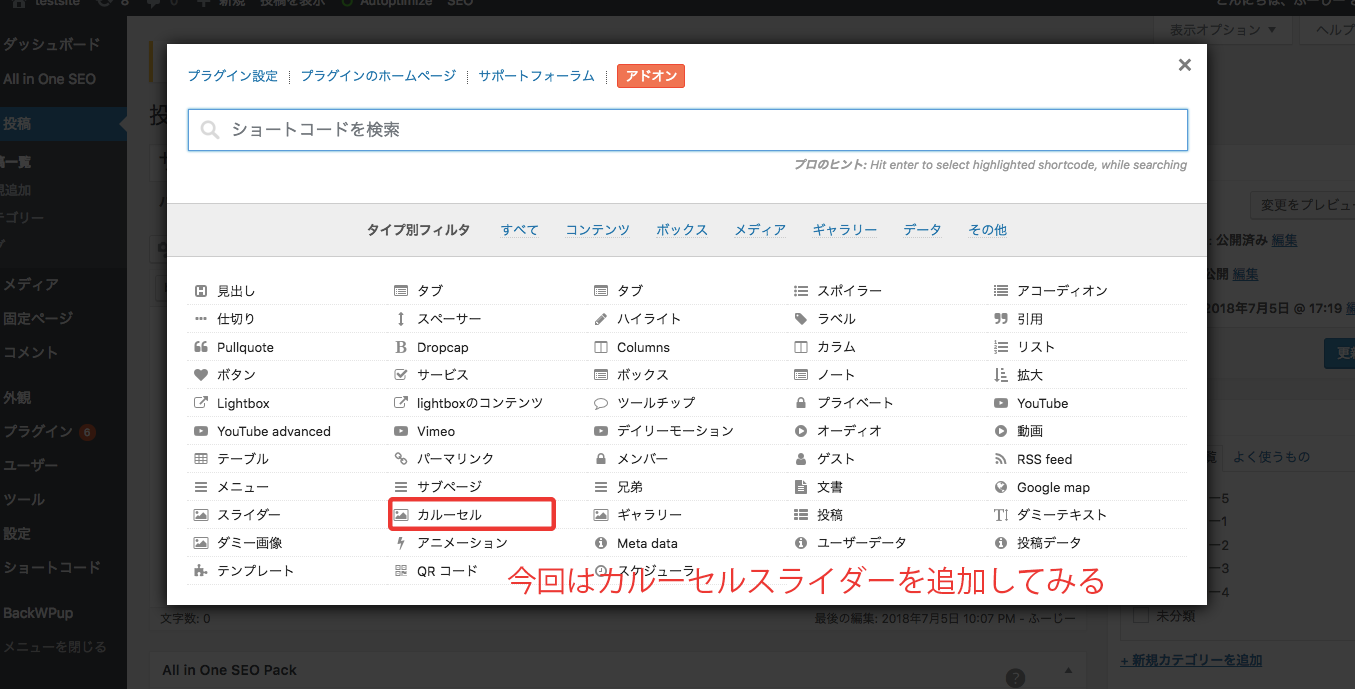Image resolution: width=1355 pixels, height=689 pixels.
Task: Click the カルーセル carousel shortcode icon
Action: [401, 515]
